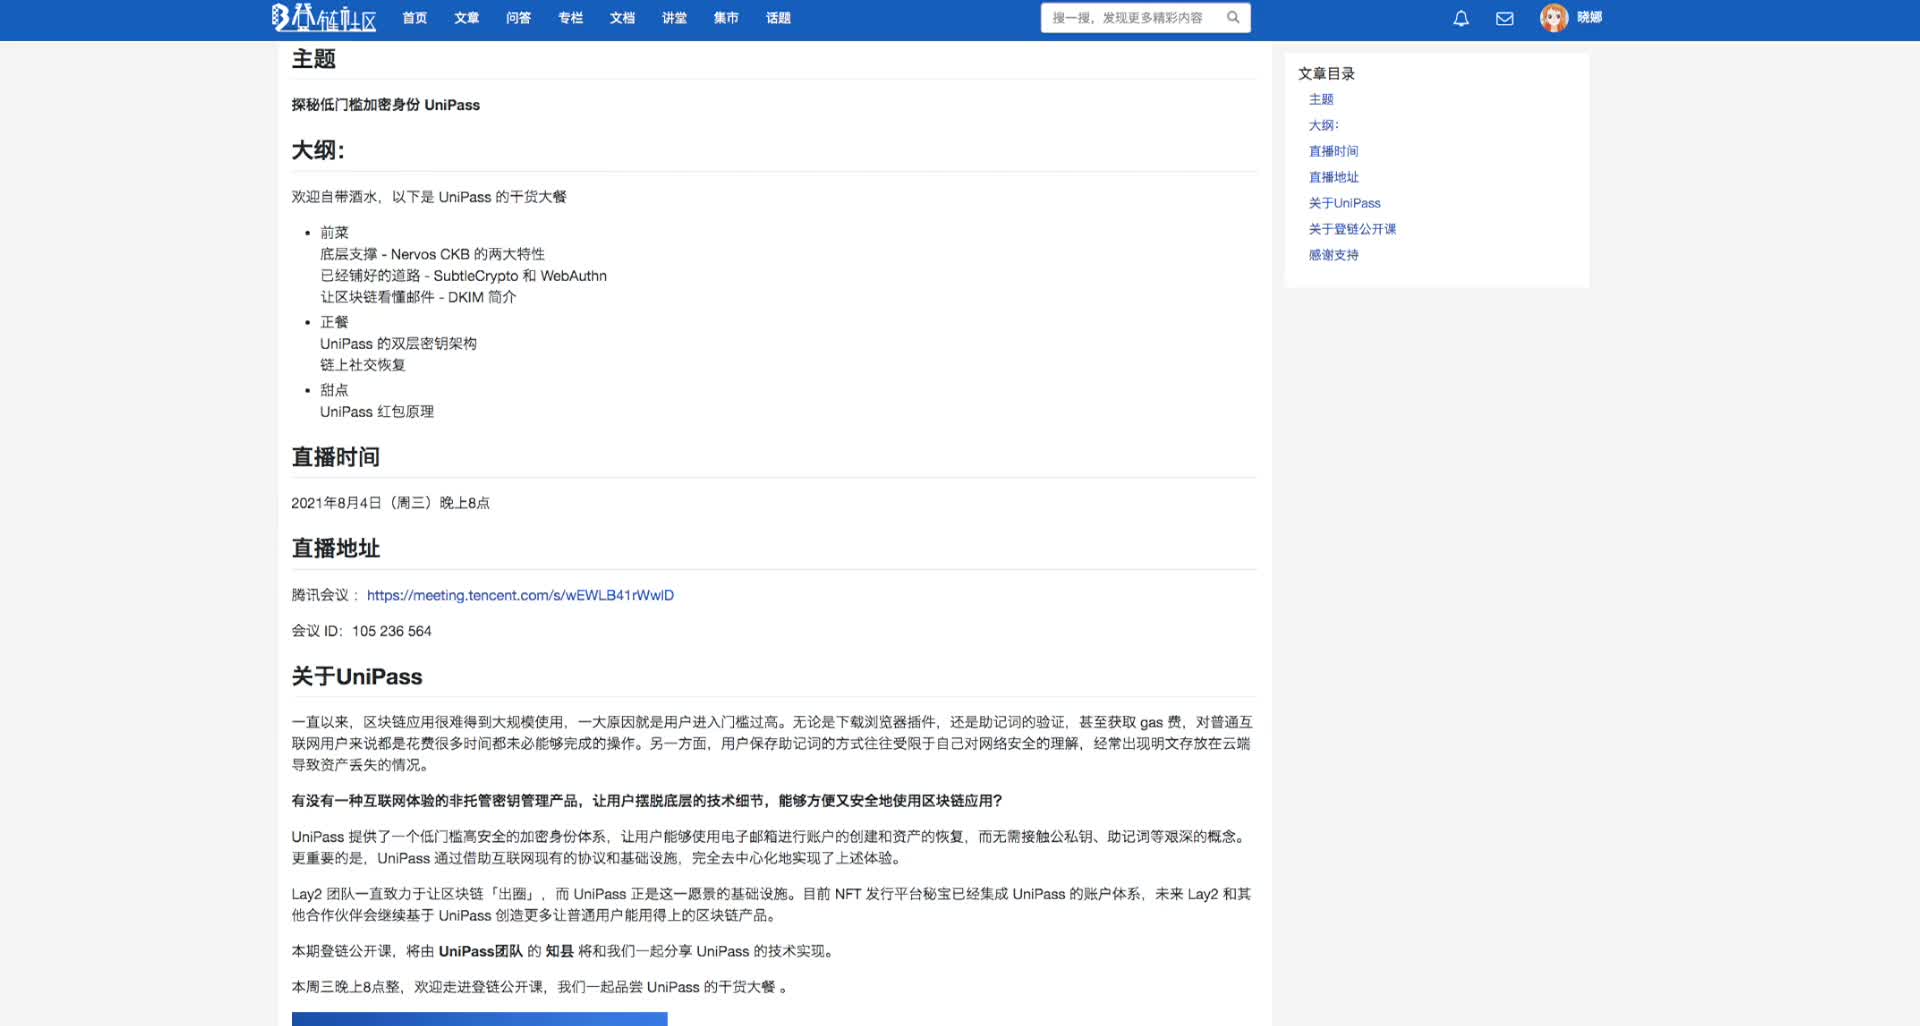The width and height of the screenshot is (1920, 1026).
Task: Click the line mentioning SubtleCrypto 和 WebAuthn
Action: pyautogui.click(x=463, y=276)
